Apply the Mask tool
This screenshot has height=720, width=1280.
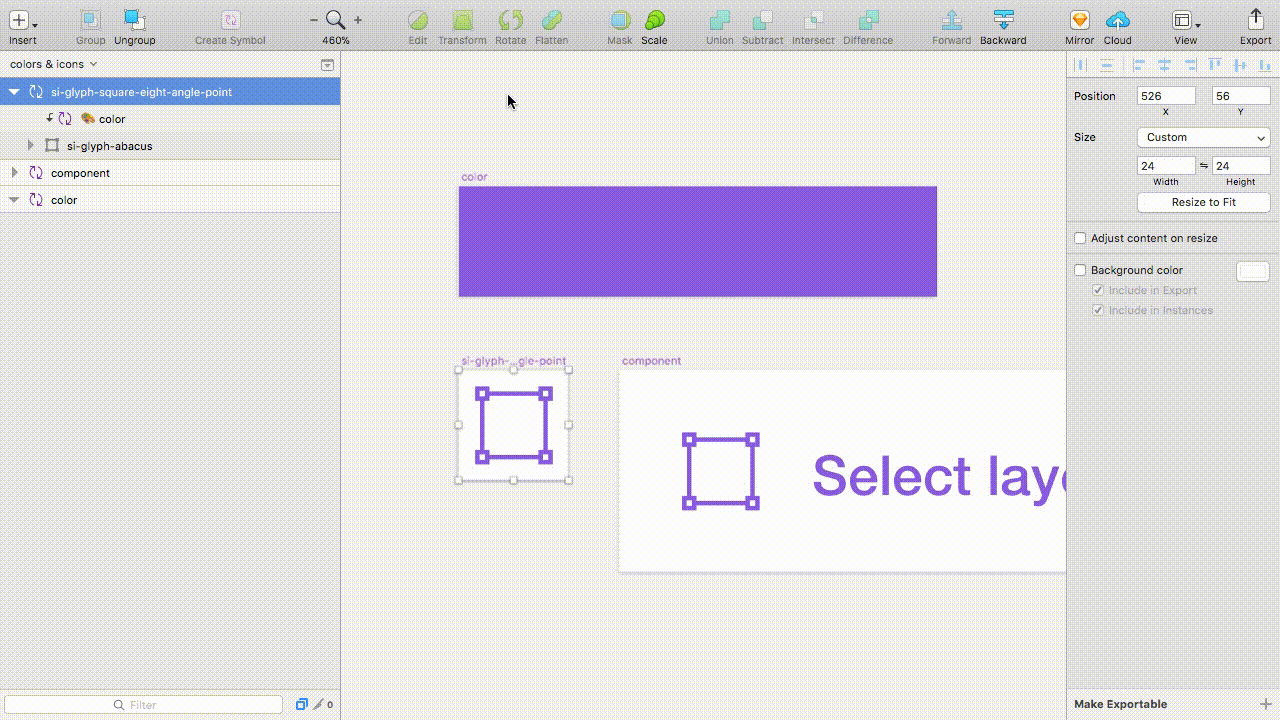click(x=620, y=20)
